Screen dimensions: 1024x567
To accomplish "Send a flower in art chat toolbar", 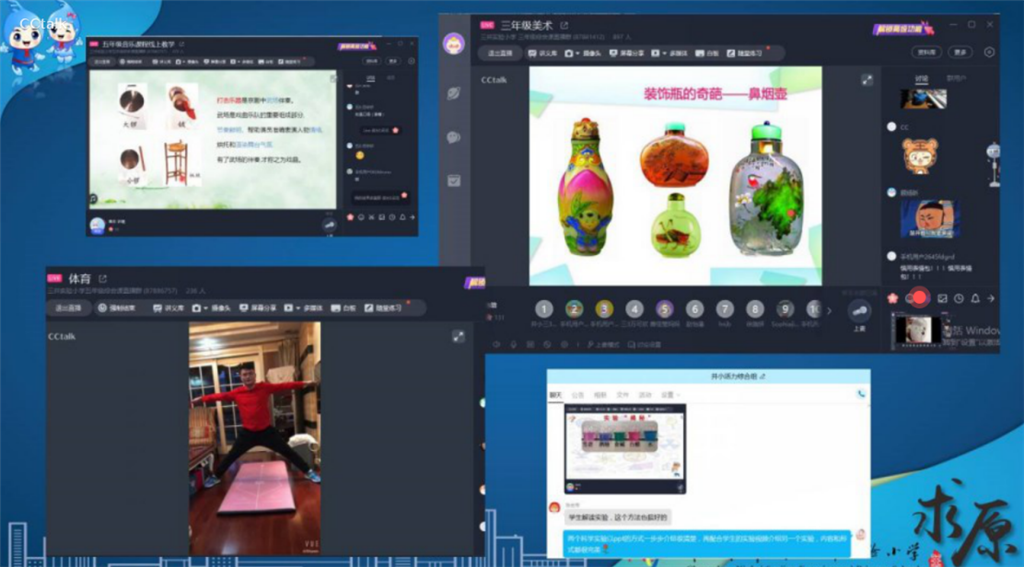I will point(892,299).
